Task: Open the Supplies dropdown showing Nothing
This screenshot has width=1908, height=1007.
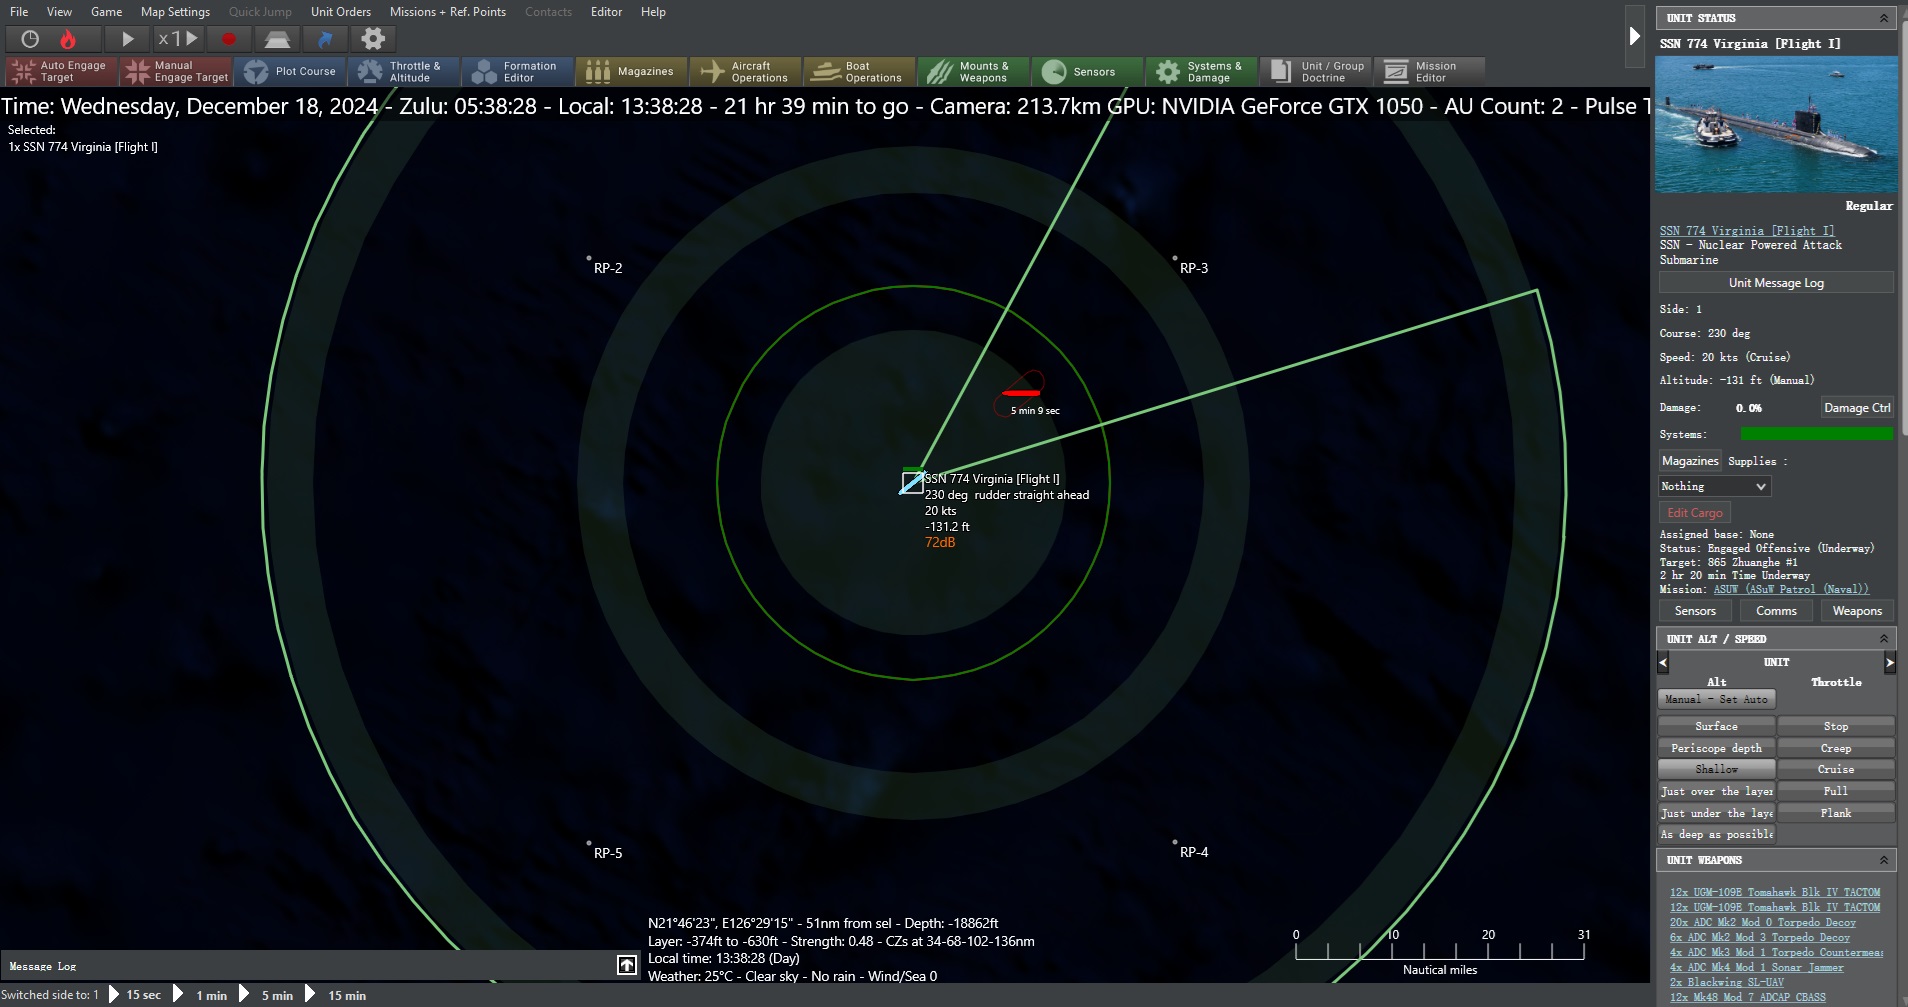Action: click(1714, 486)
